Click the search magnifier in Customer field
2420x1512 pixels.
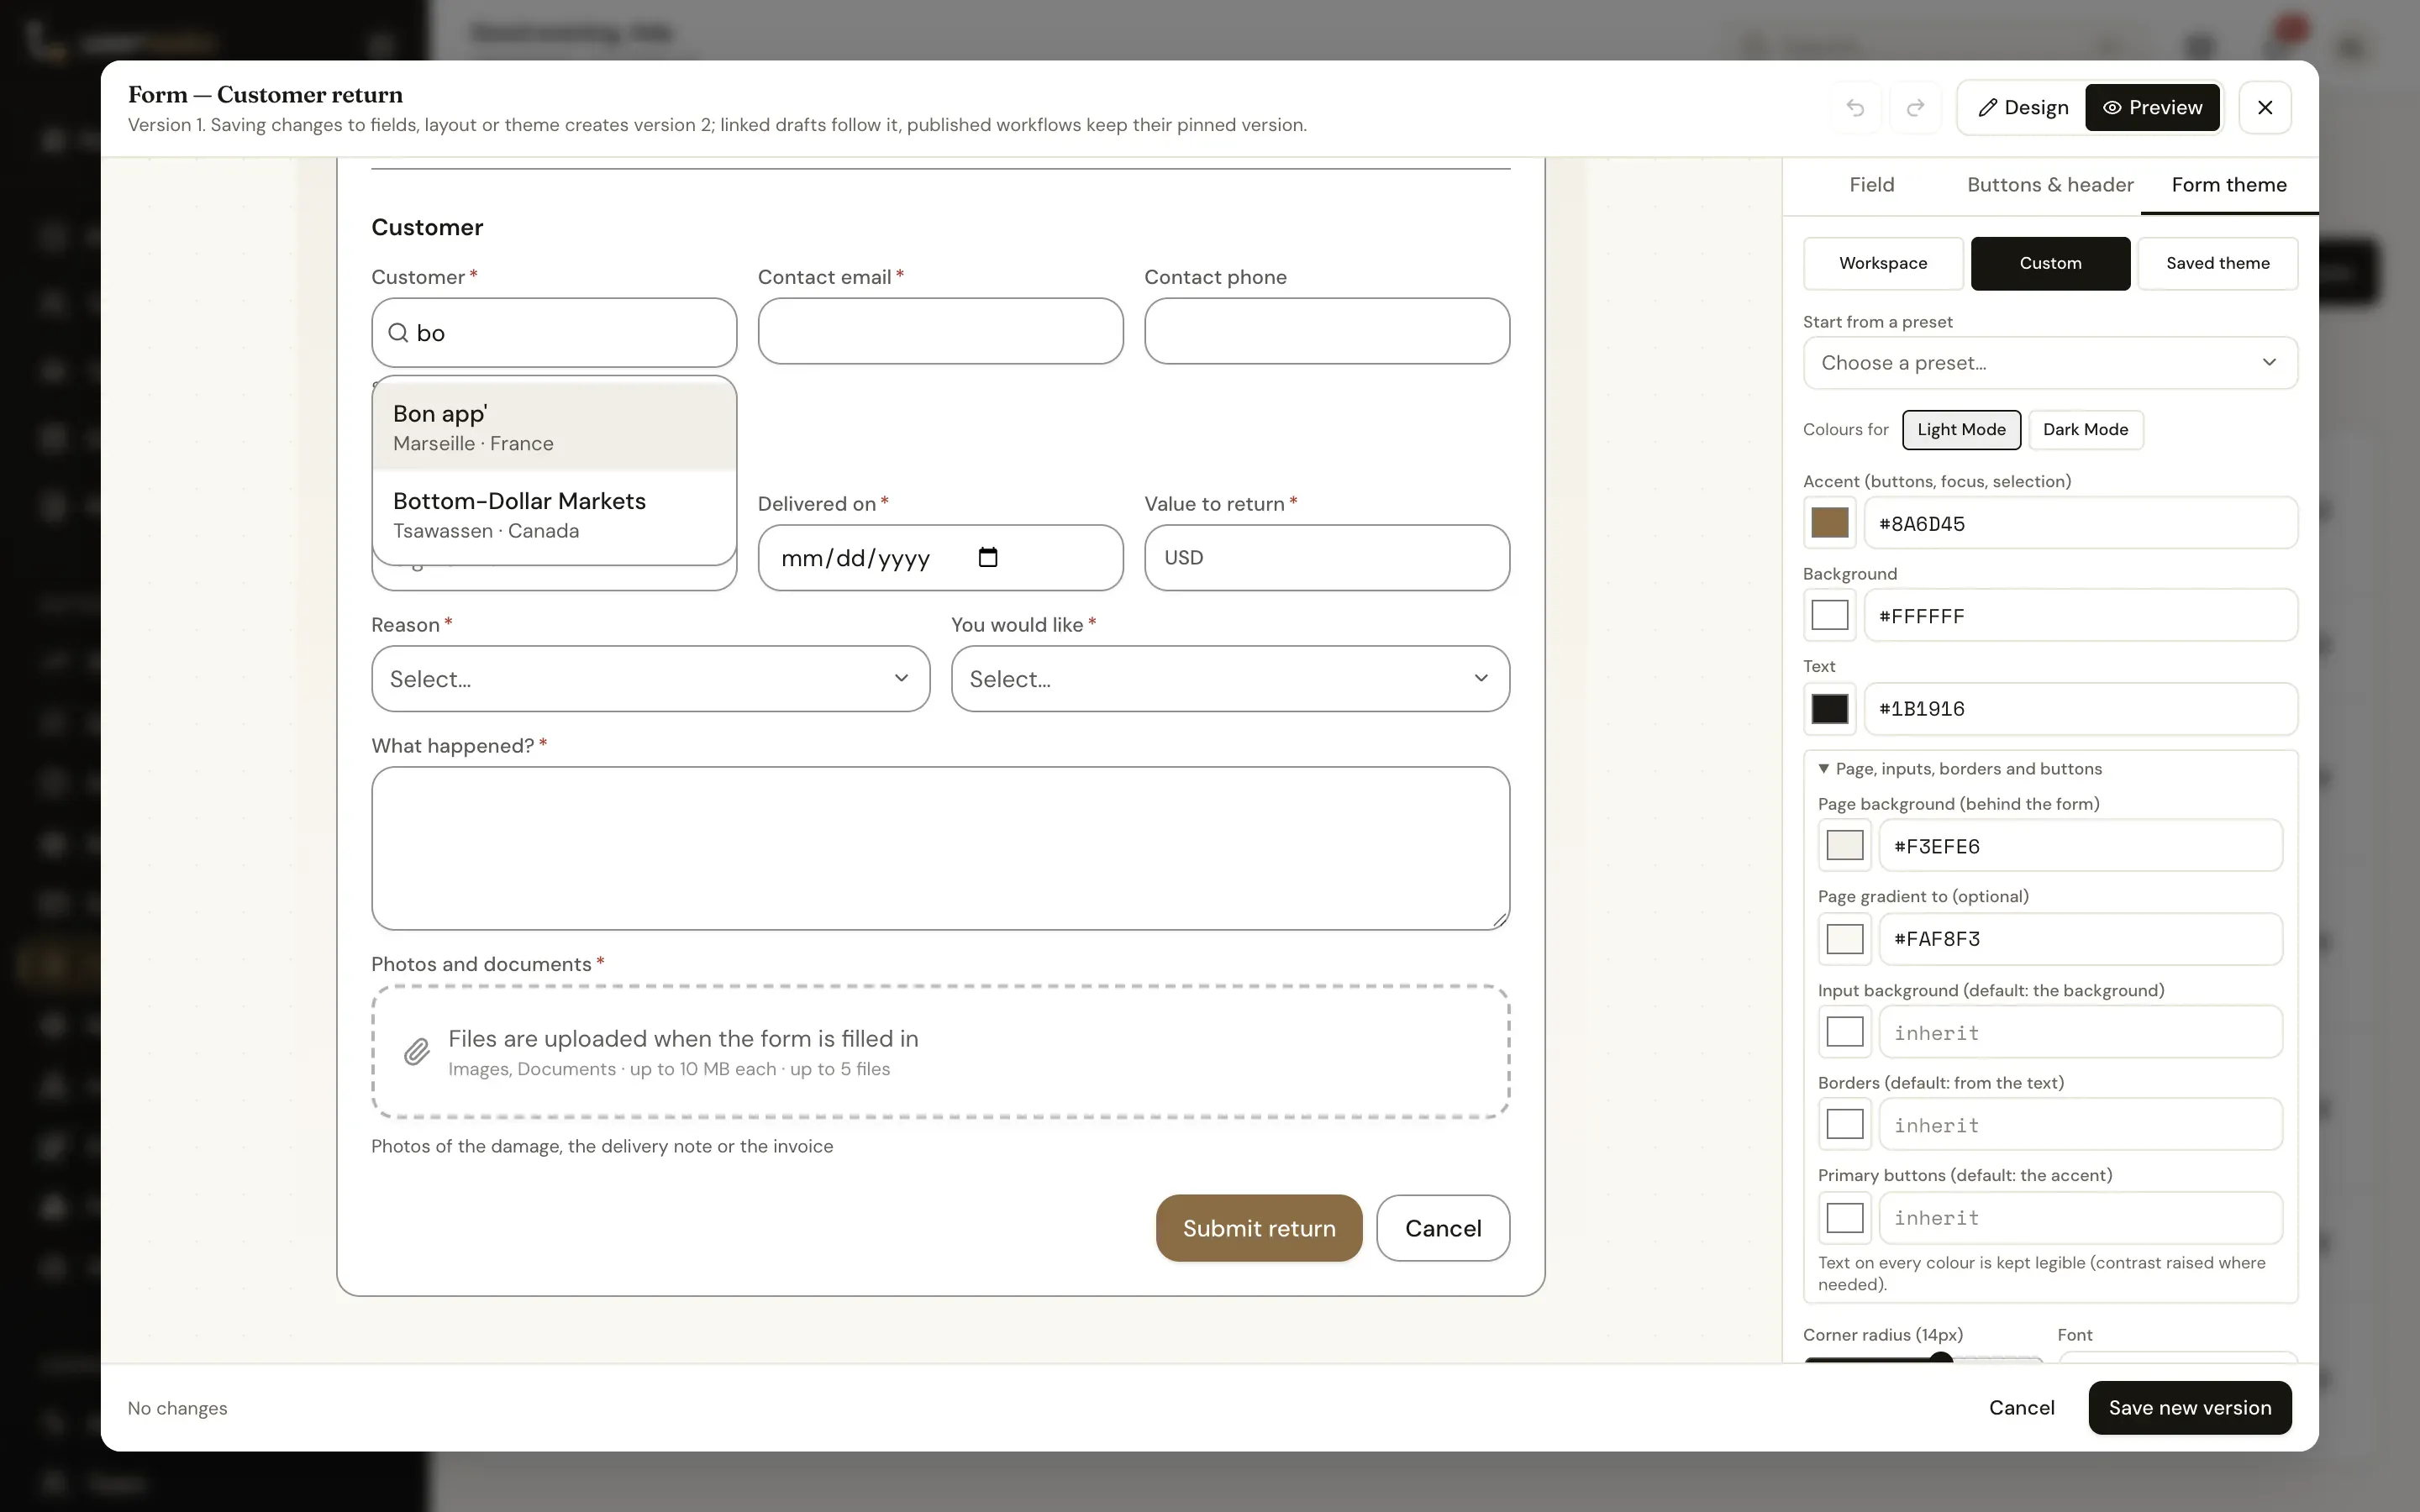click(x=398, y=333)
